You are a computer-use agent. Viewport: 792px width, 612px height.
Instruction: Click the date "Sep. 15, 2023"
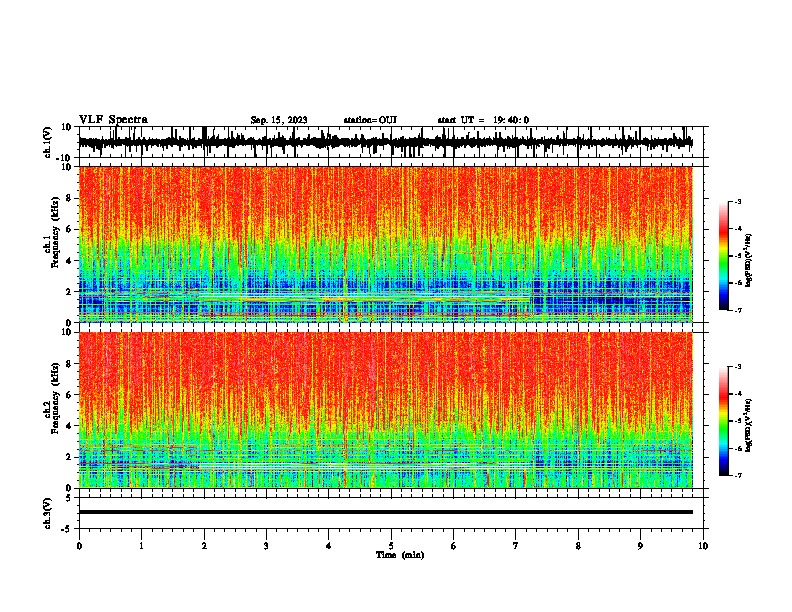click(279, 120)
